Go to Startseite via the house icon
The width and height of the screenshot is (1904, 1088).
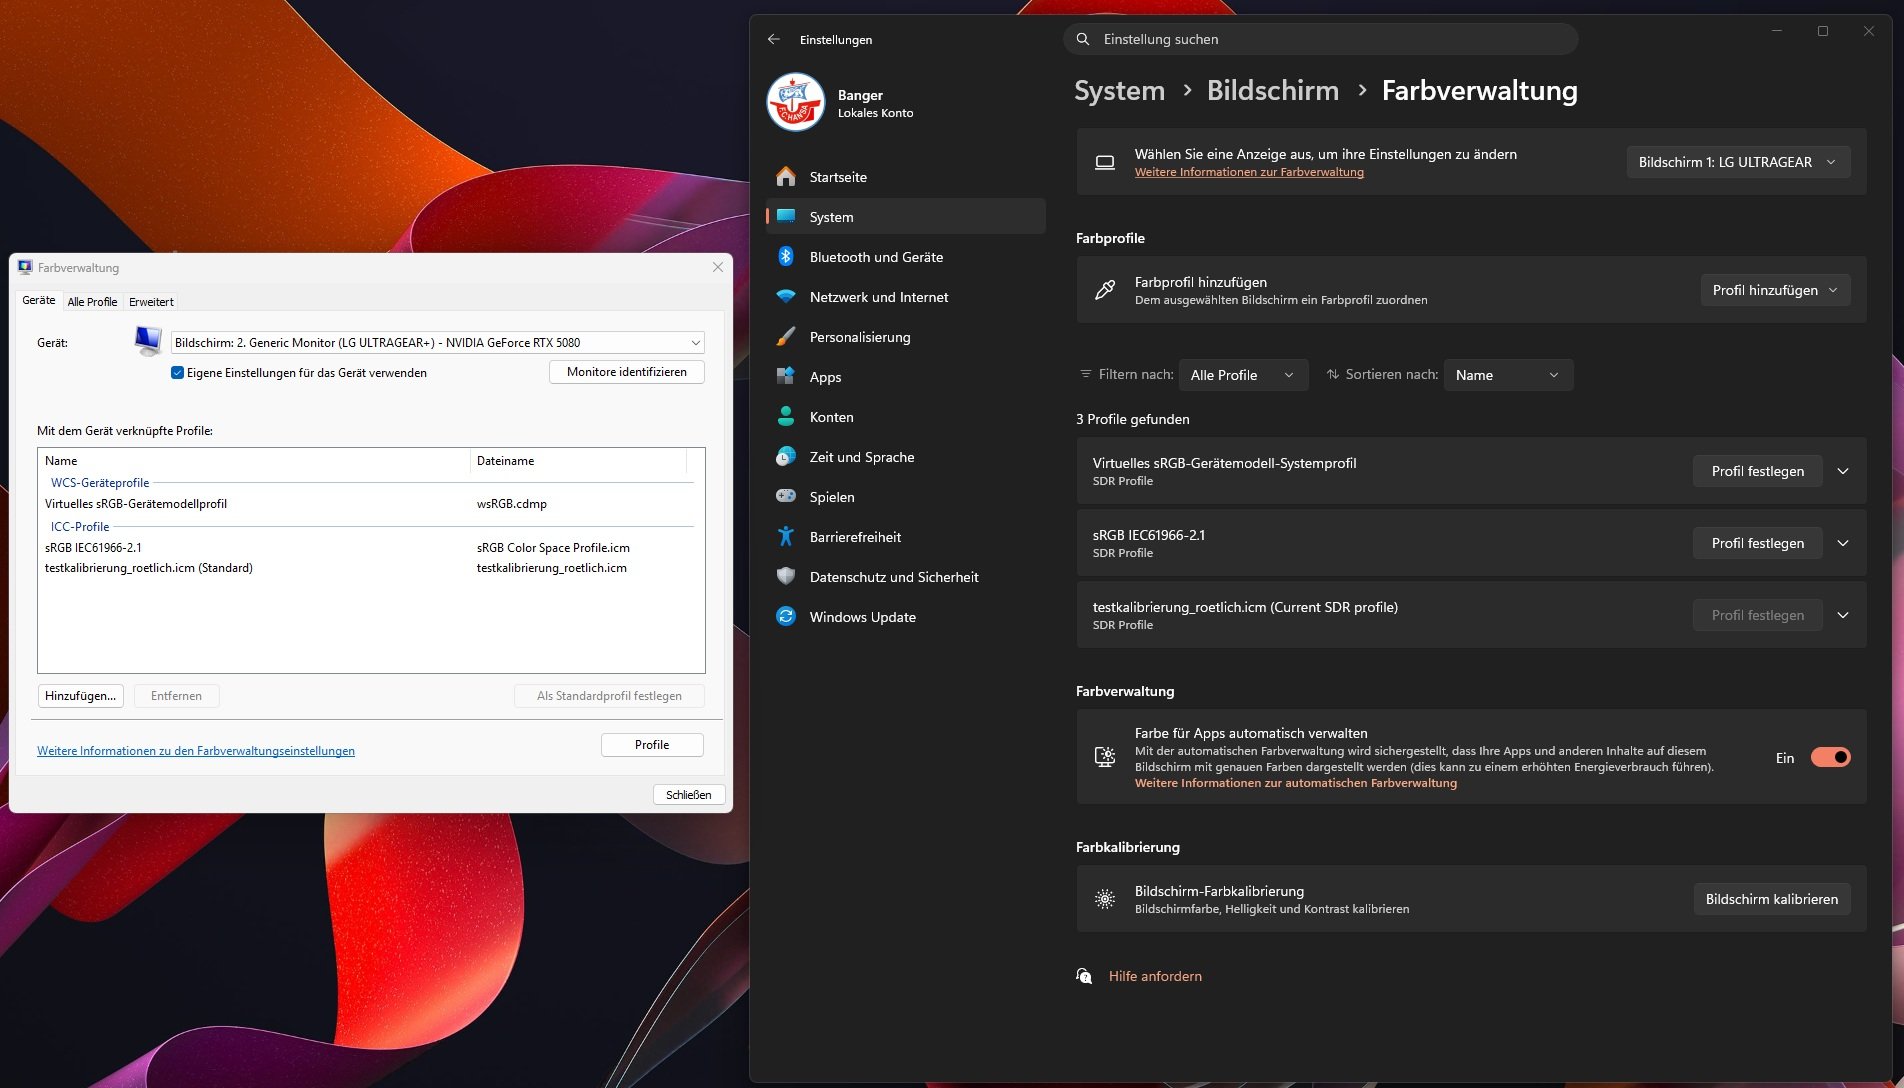786,177
